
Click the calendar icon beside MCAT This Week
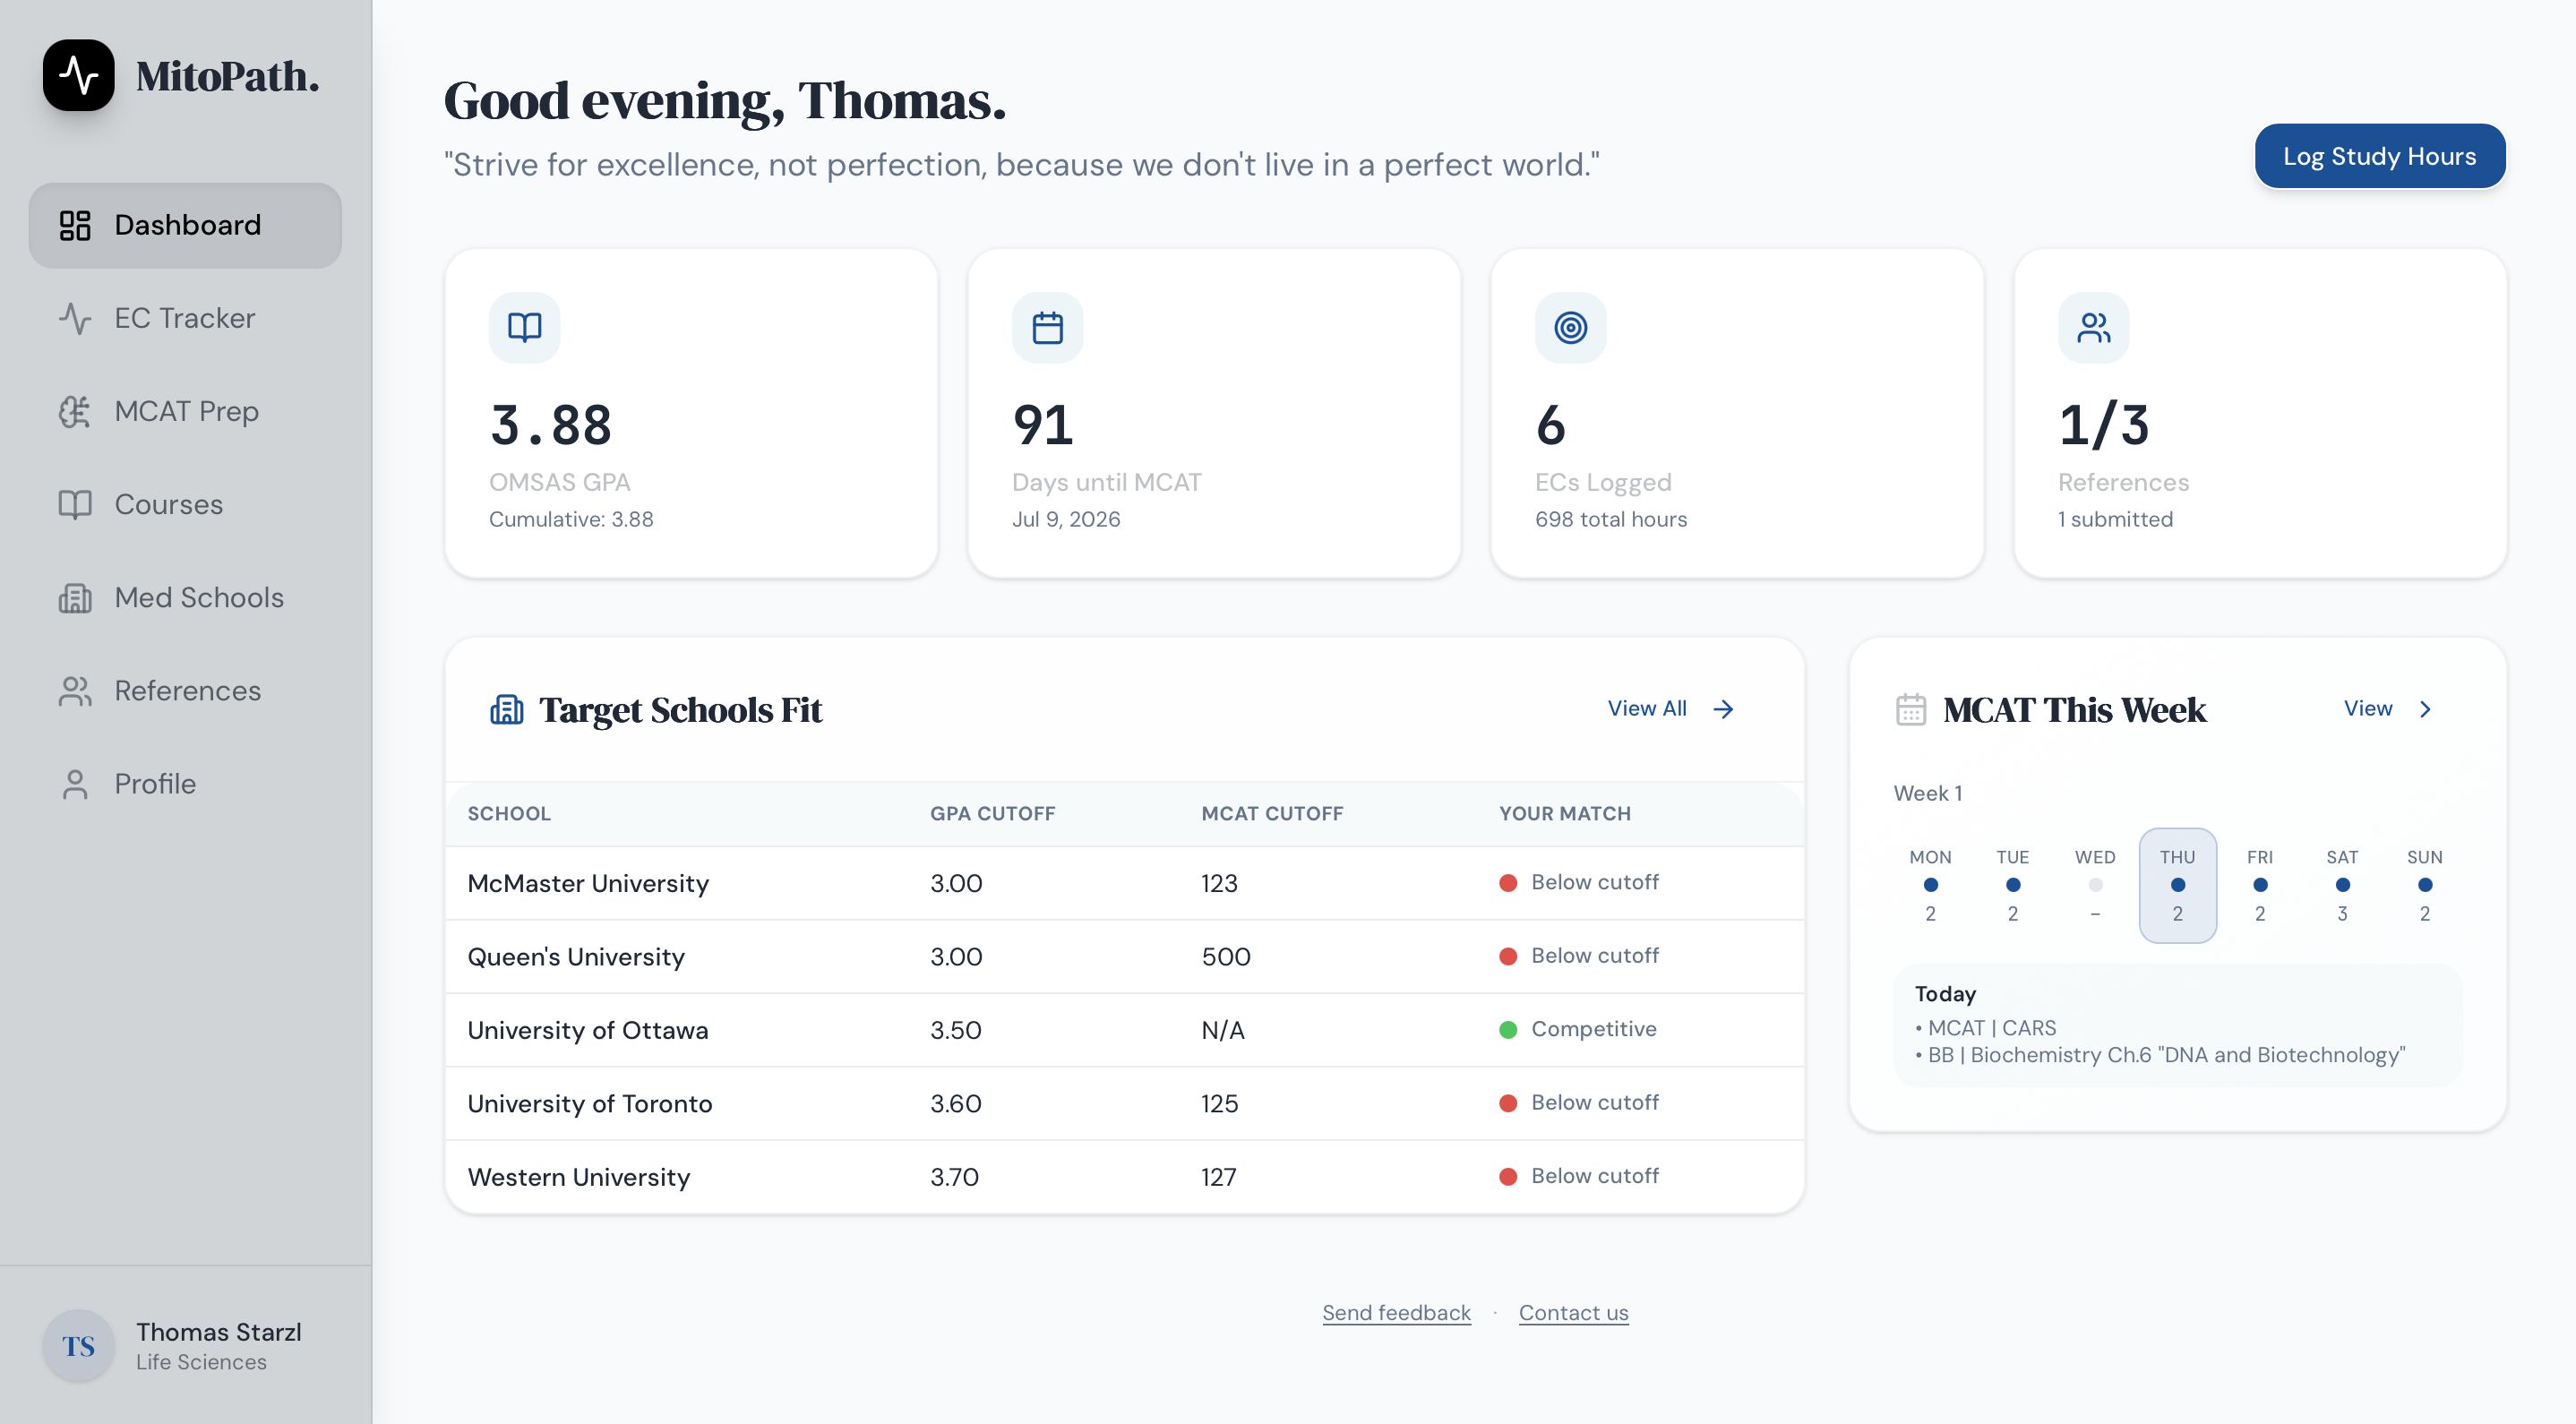coord(1910,709)
